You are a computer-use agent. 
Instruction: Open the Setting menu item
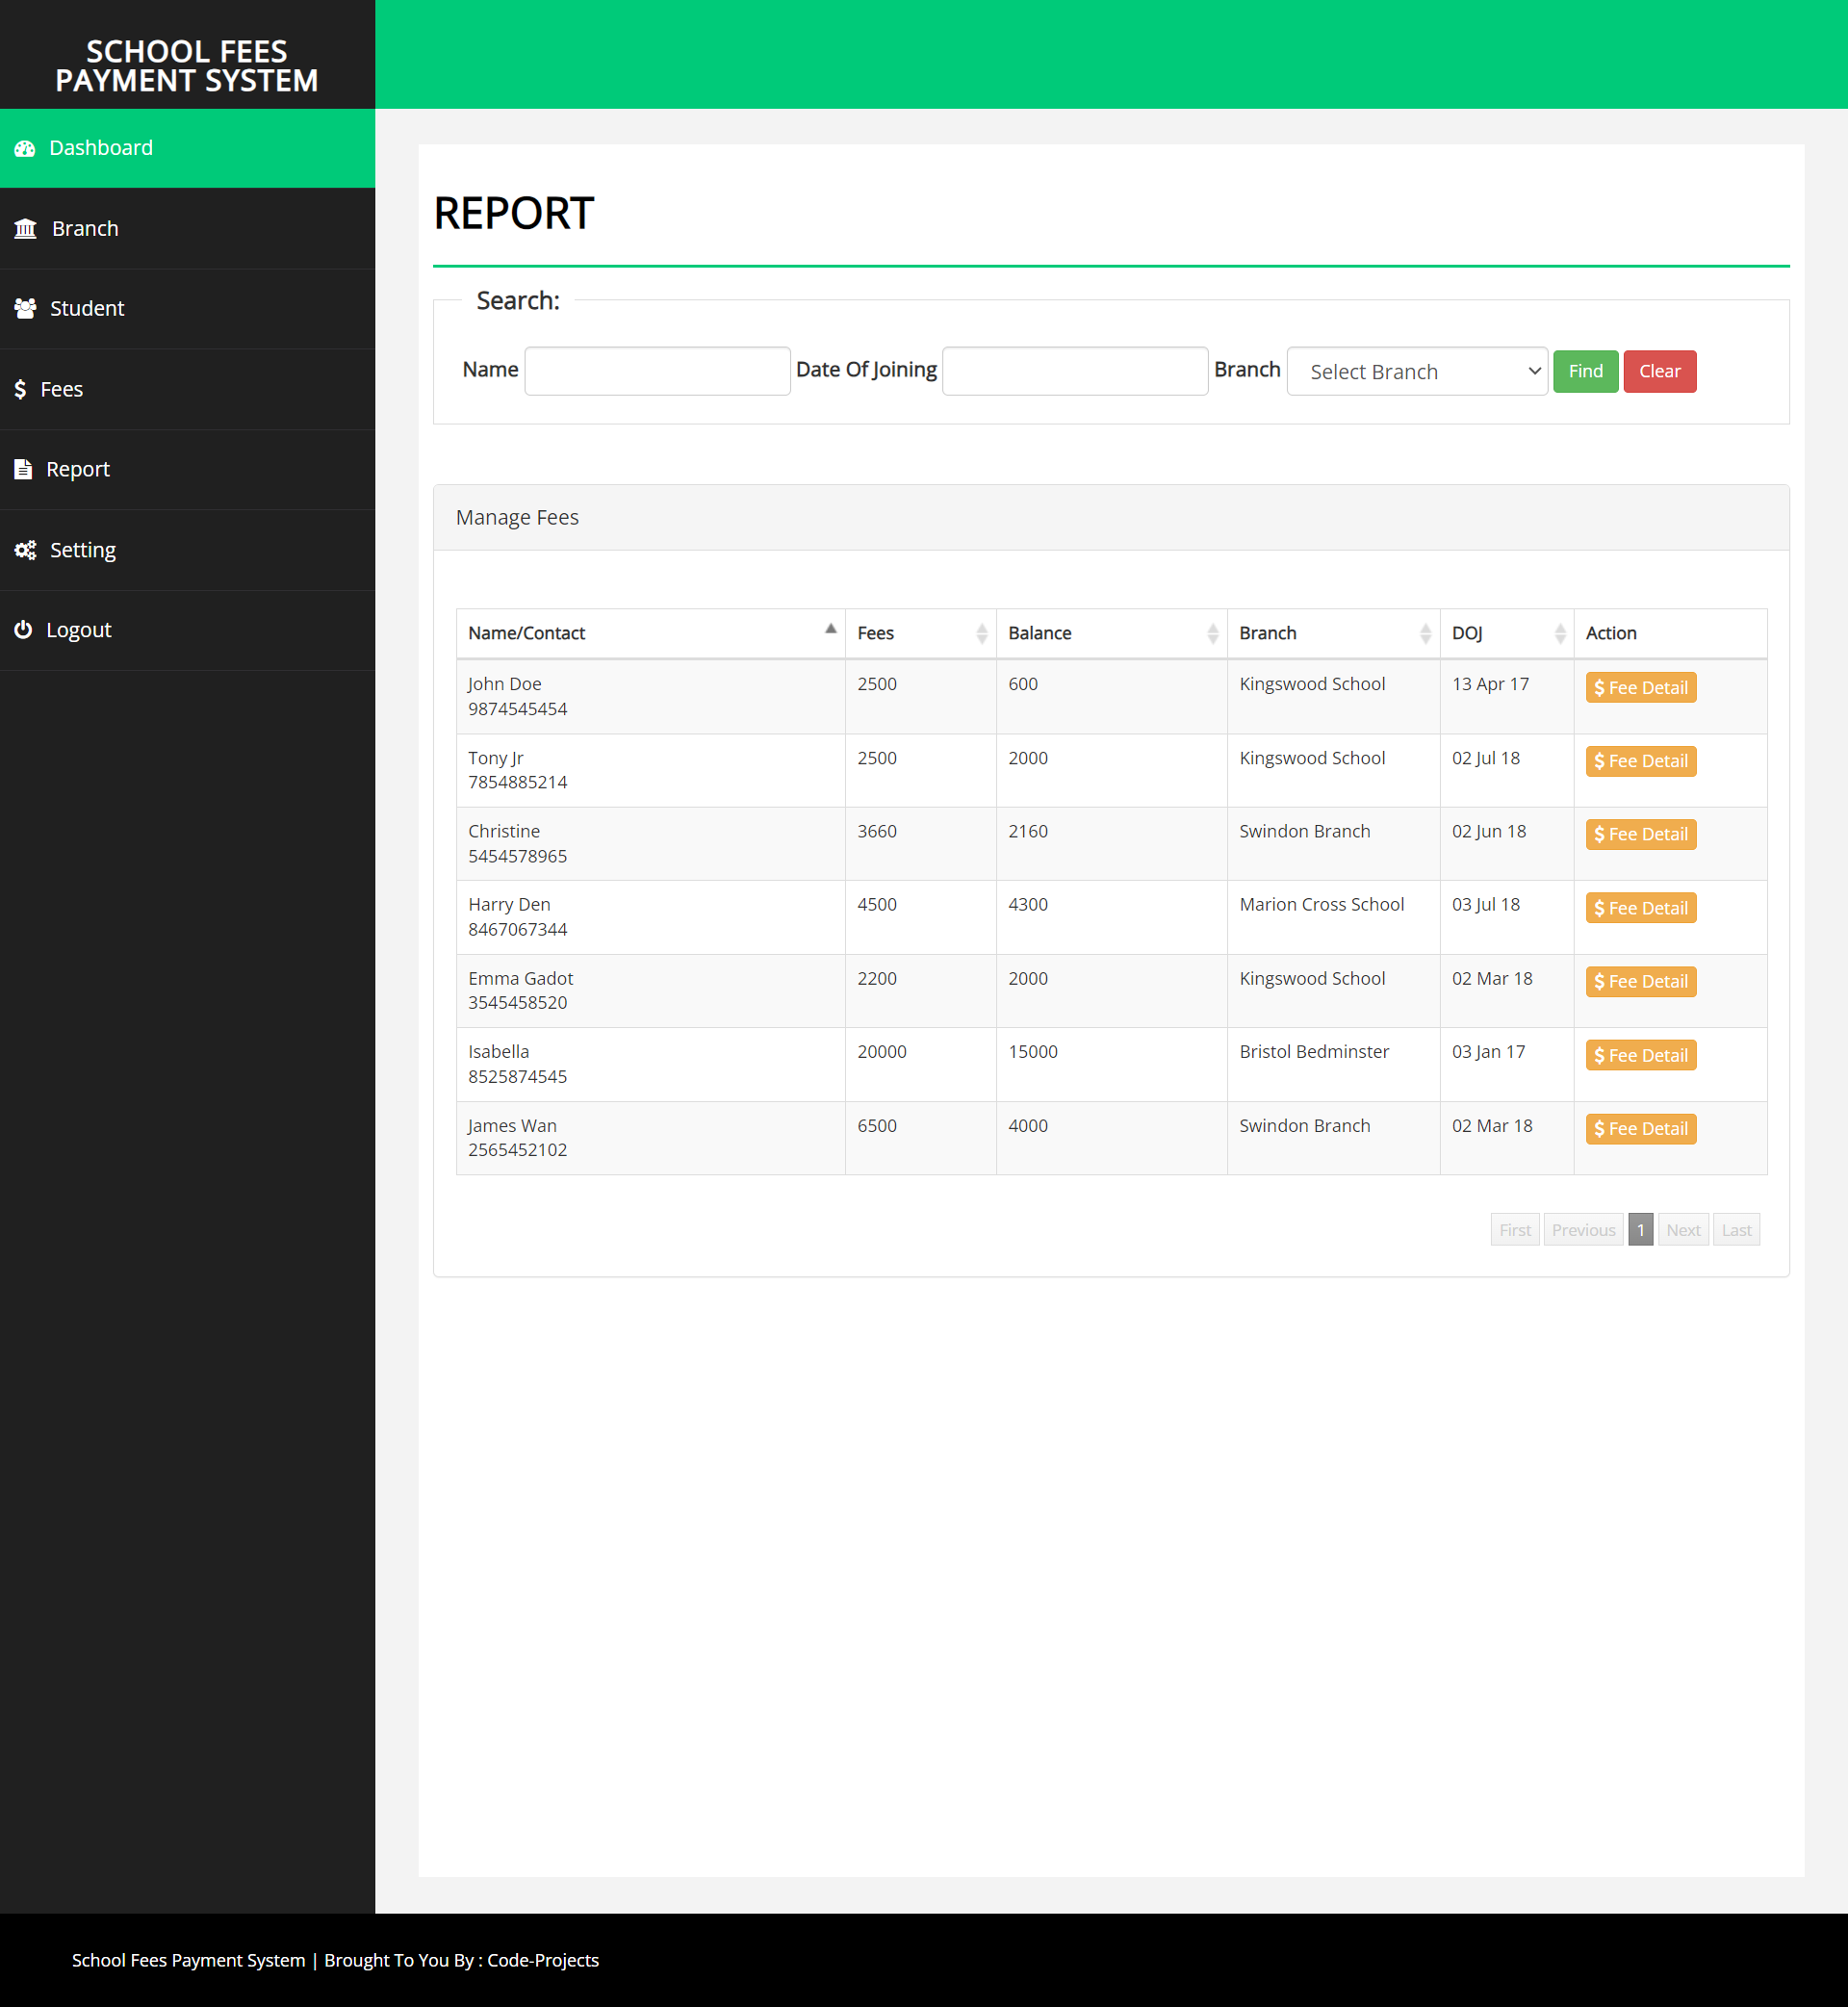point(187,550)
